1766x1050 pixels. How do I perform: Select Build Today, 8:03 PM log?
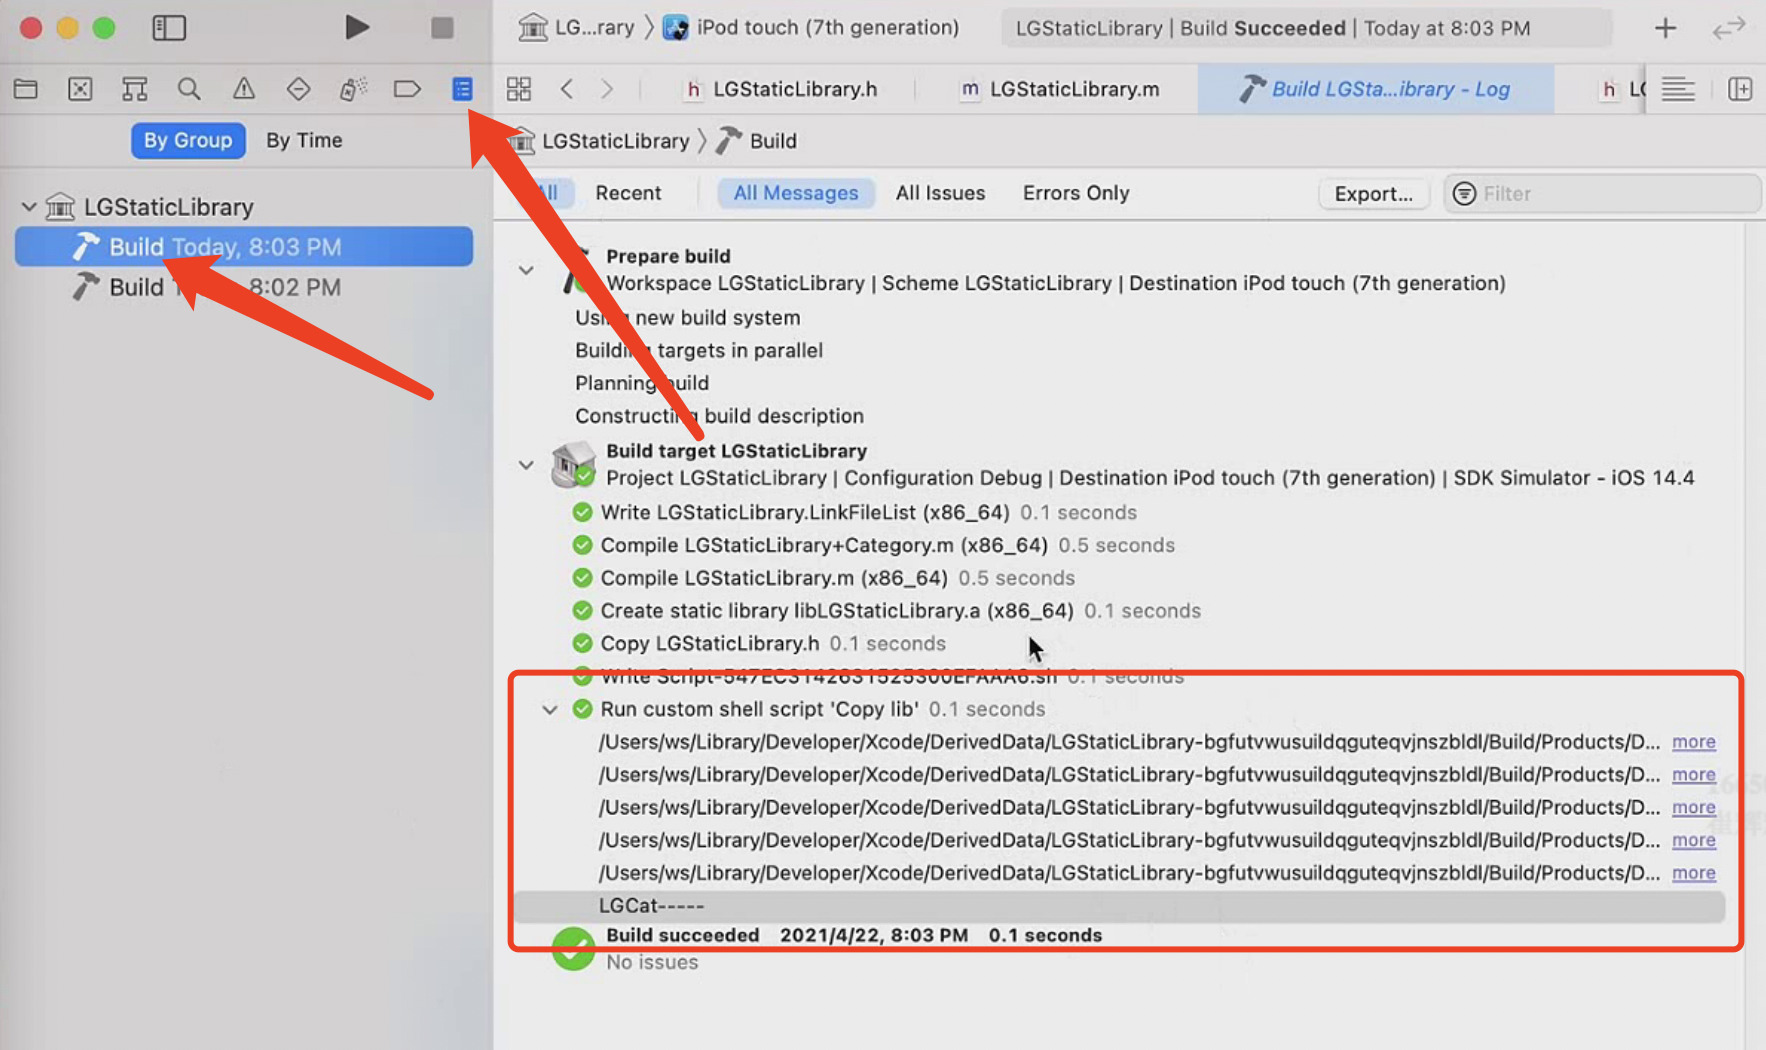(244, 247)
